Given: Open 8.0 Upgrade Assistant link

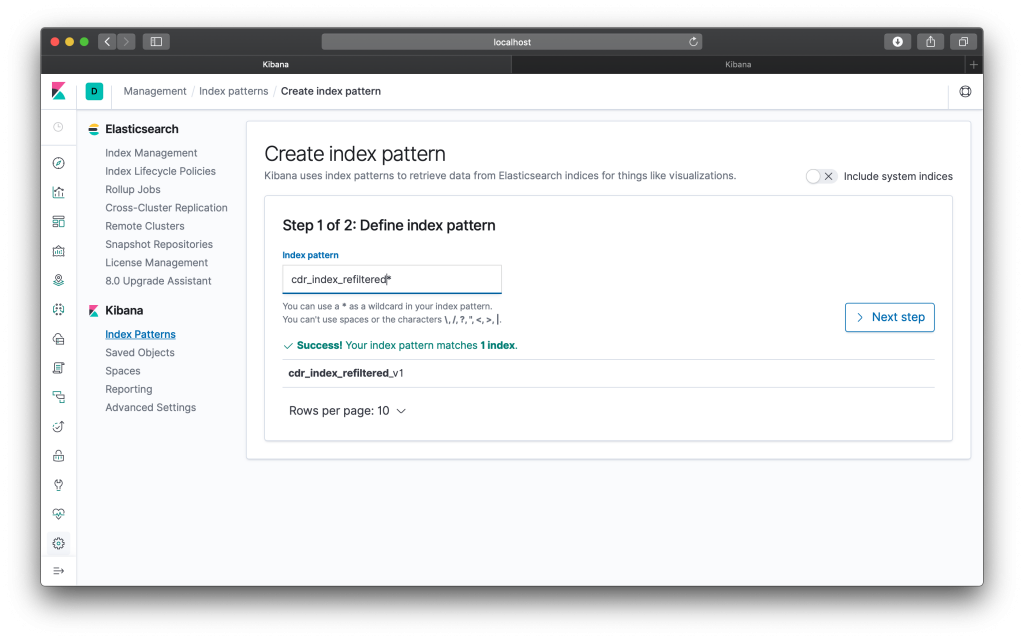Looking at the screenshot, I should click(x=158, y=281).
